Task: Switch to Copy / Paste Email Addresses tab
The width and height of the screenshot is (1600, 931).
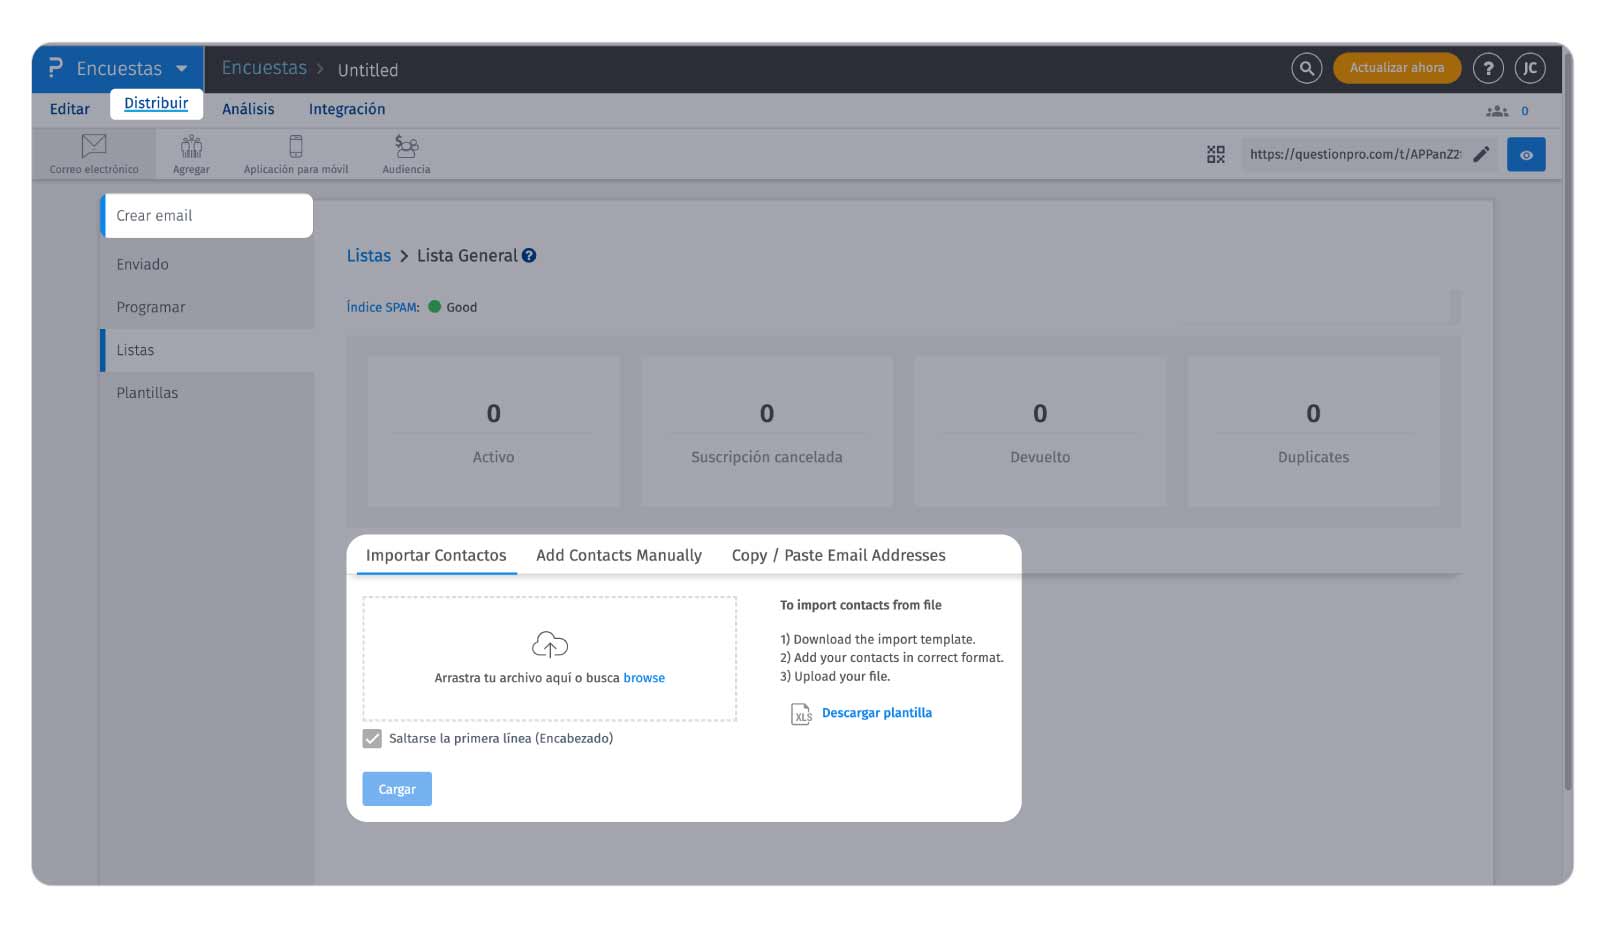Action: click(x=838, y=555)
